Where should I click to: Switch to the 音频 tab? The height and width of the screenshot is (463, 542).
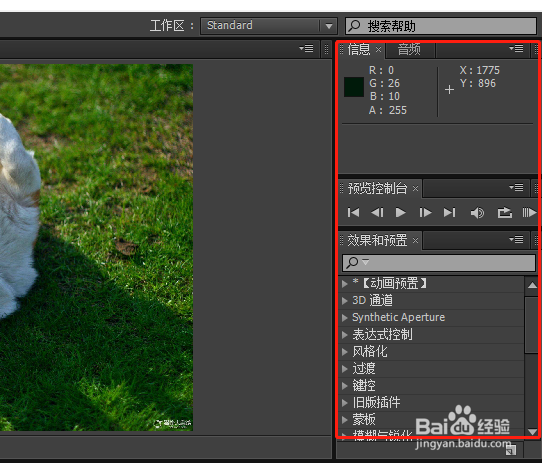pyautogui.click(x=409, y=49)
